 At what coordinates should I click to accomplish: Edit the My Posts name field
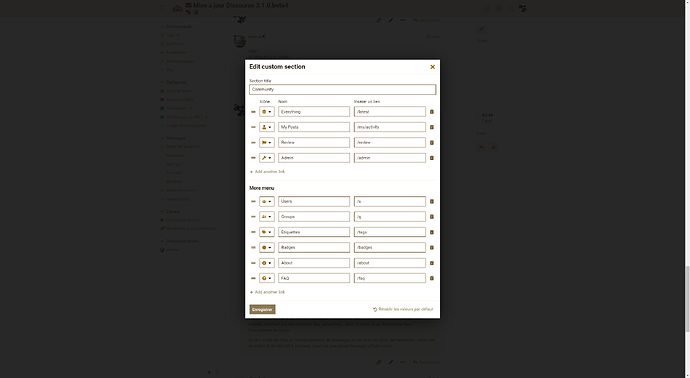314,127
